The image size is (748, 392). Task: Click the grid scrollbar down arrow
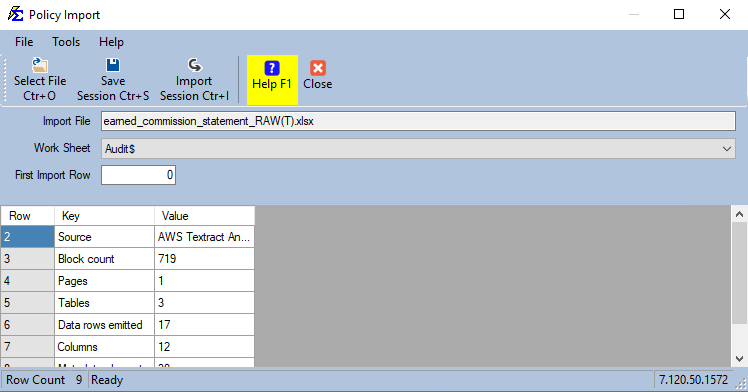point(739,359)
